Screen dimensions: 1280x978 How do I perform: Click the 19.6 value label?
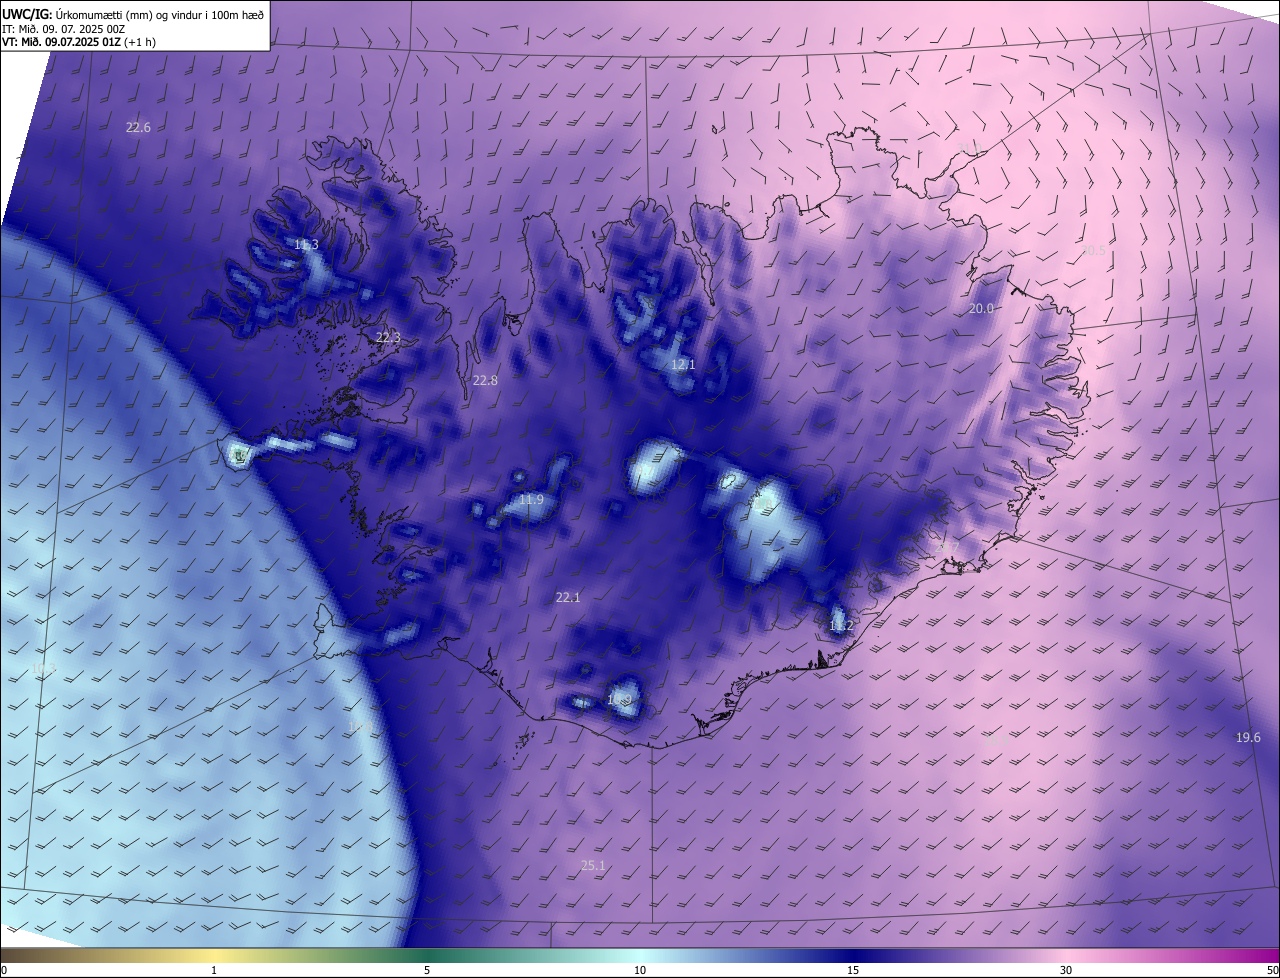[x=1248, y=737]
